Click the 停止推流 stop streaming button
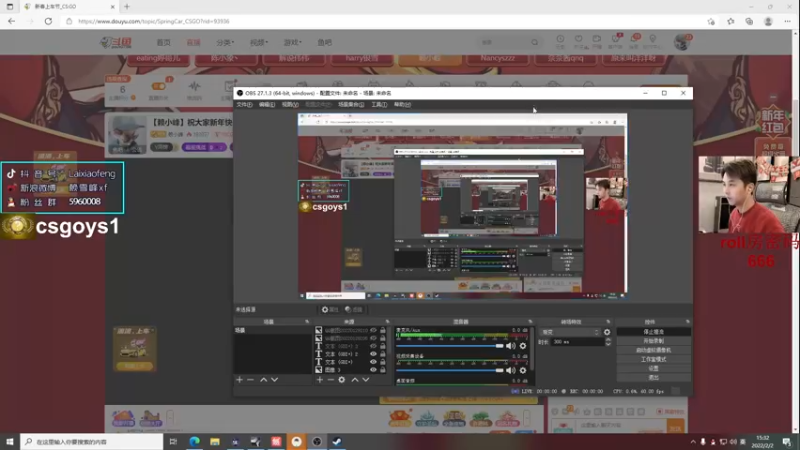Screen dimensions: 800x450 point(654,332)
